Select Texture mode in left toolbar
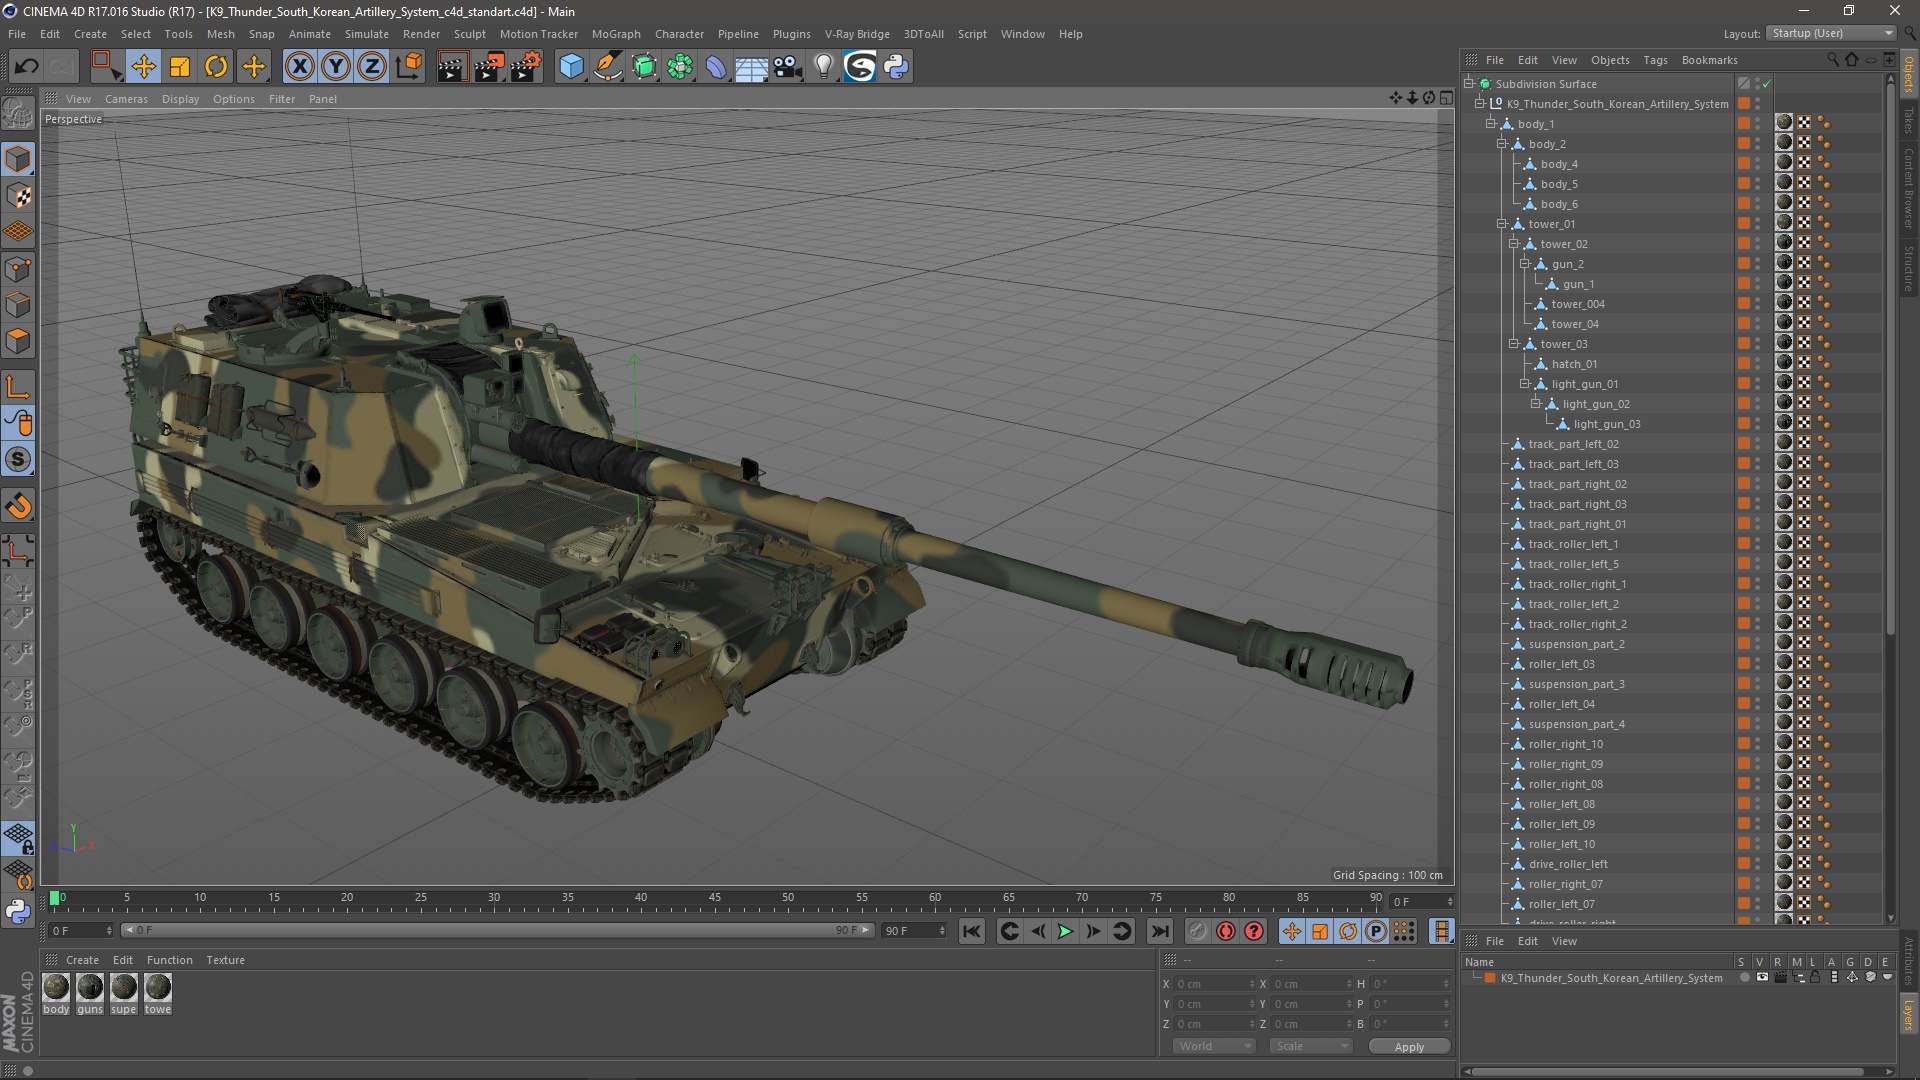 point(18,196)
